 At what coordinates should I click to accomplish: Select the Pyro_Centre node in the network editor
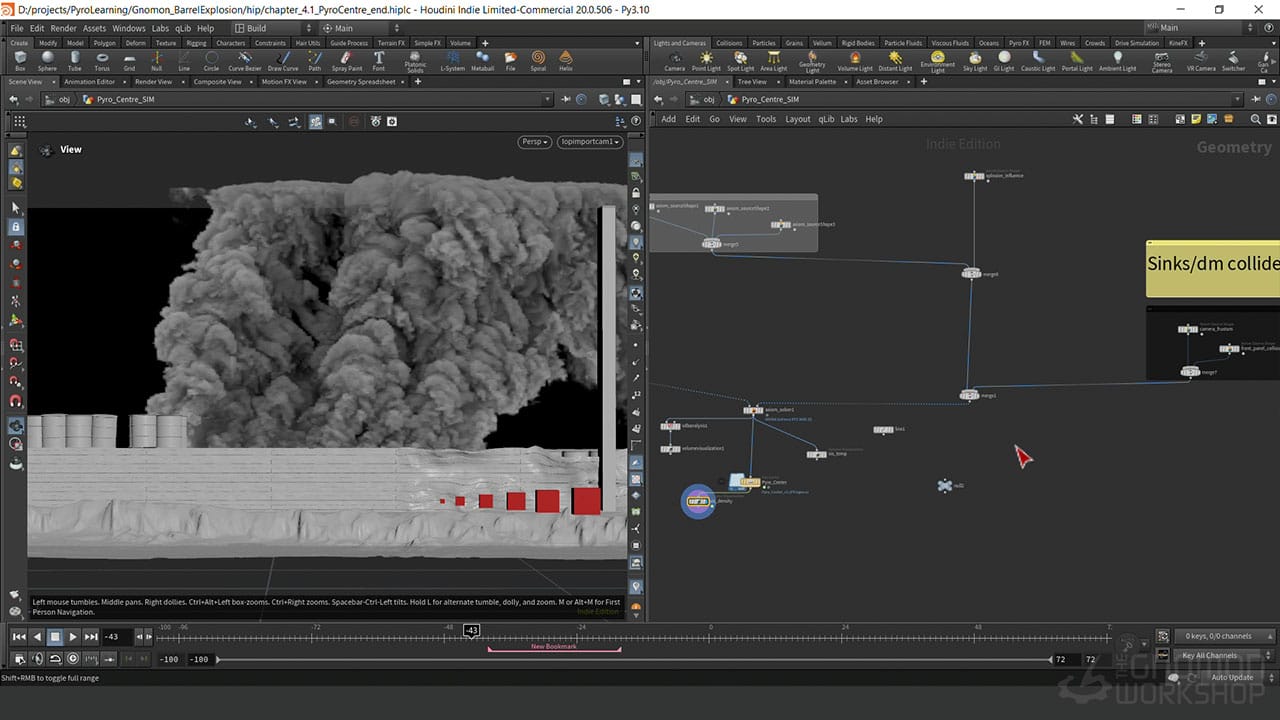tap(750, 482)
